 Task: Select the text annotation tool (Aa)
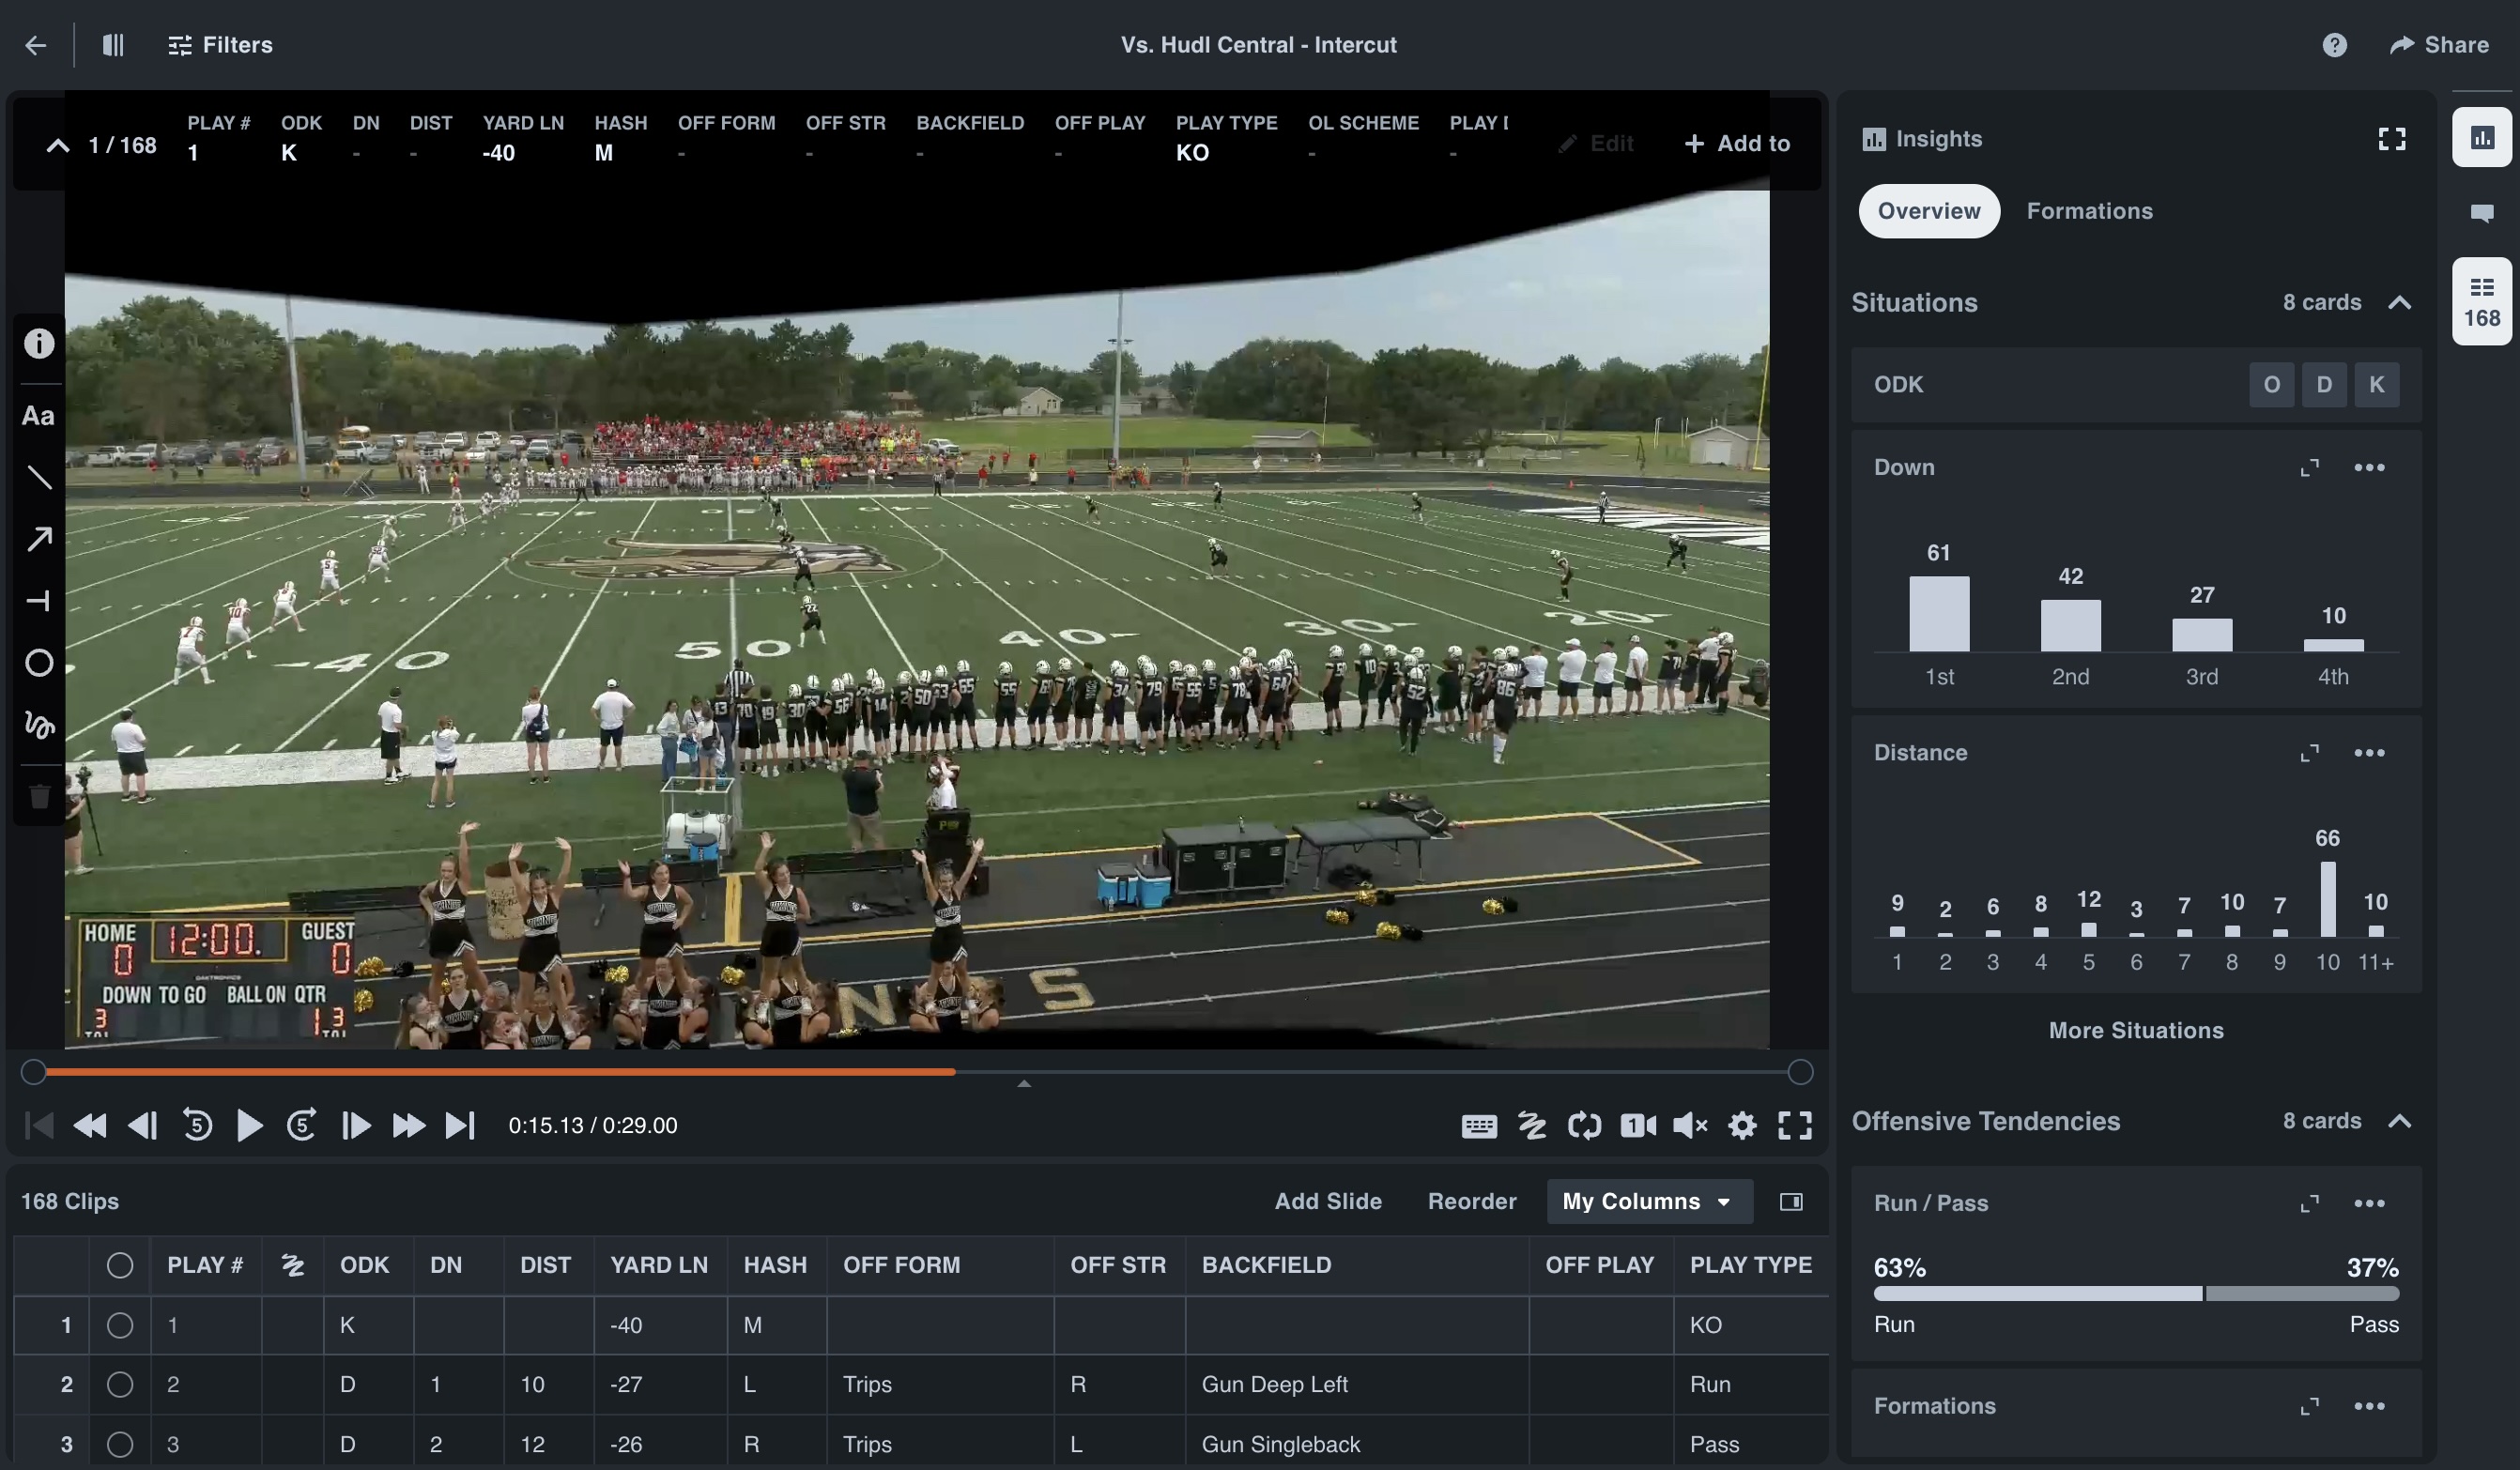coord(38,416)
